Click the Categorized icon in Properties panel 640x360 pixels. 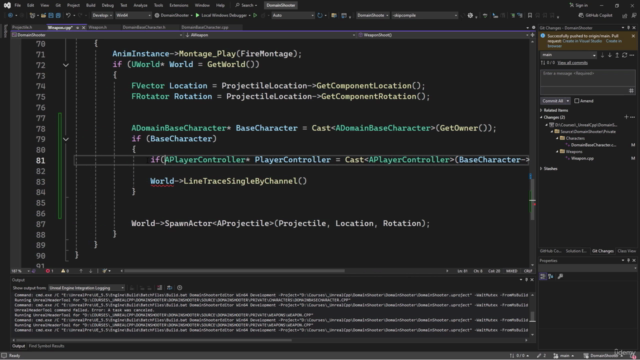(542, 277)
